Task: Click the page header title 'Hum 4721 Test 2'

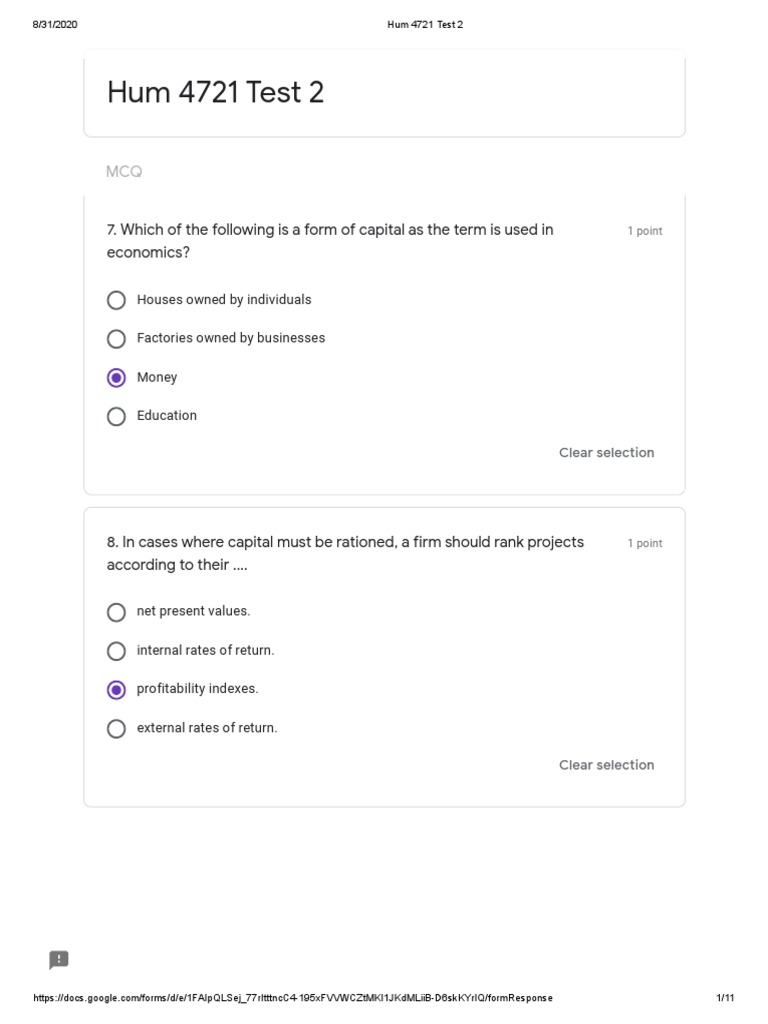Action: point(425,25)
